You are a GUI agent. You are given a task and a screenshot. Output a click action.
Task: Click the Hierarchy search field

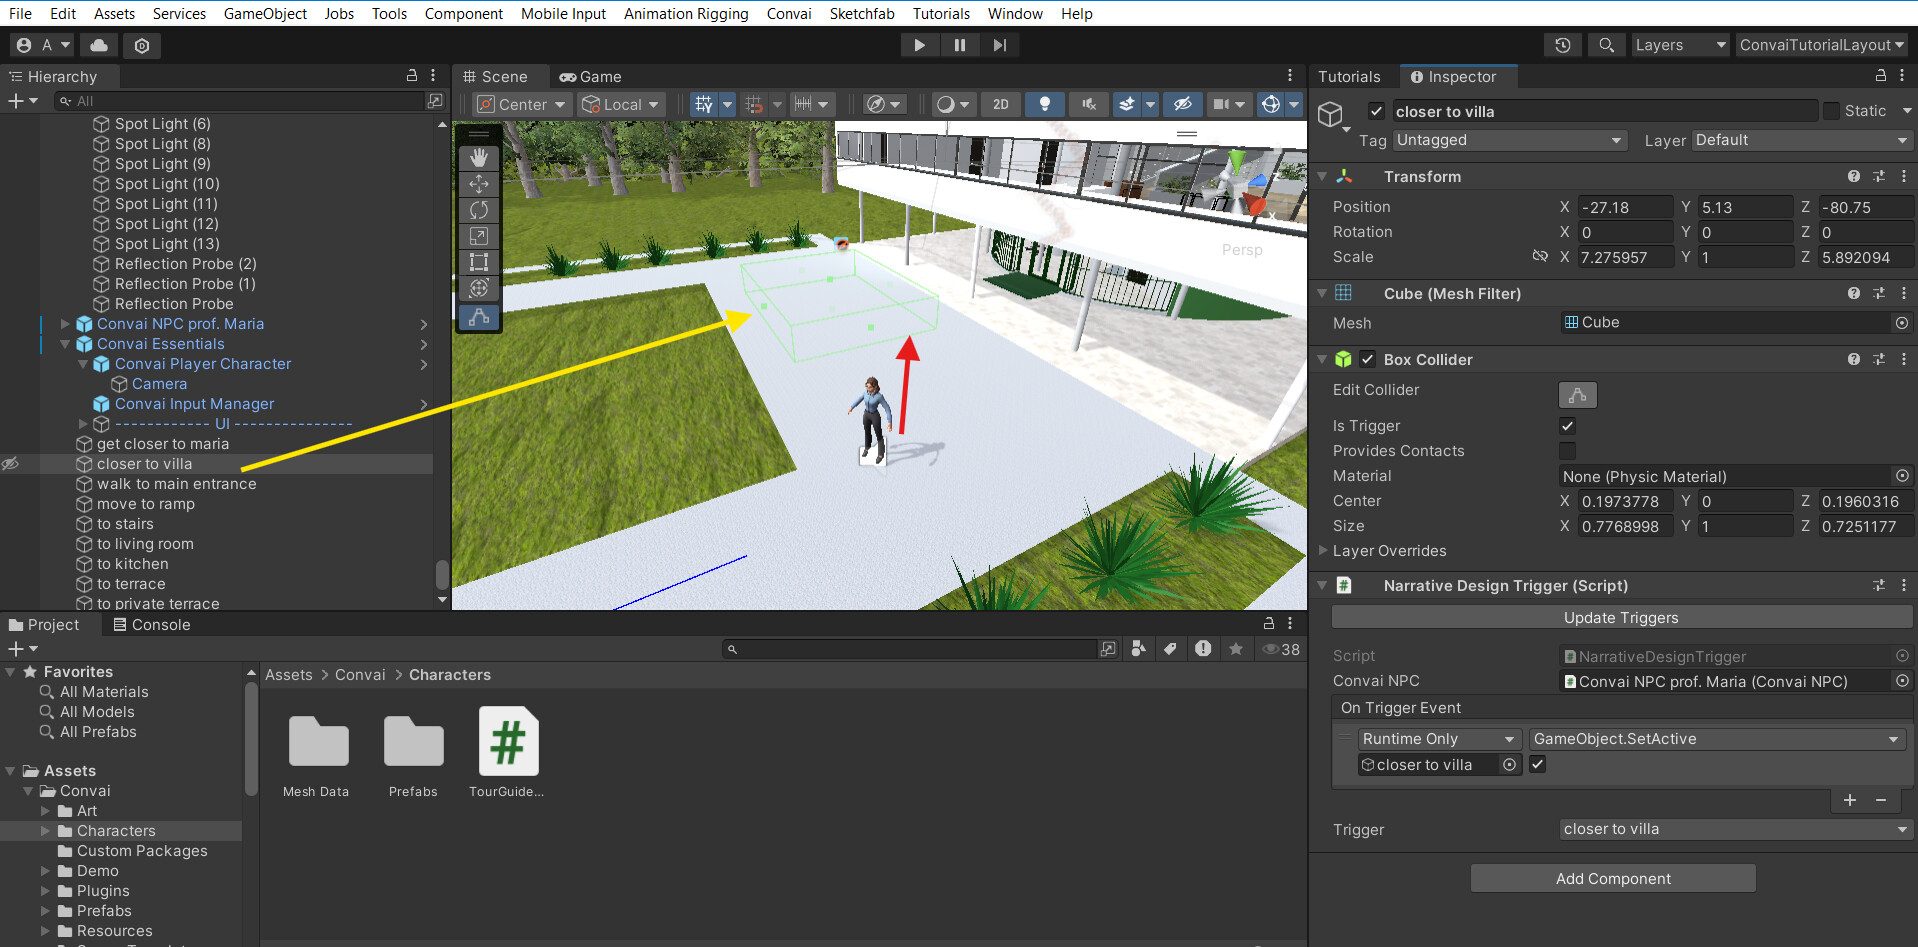[x=240, y=101]
